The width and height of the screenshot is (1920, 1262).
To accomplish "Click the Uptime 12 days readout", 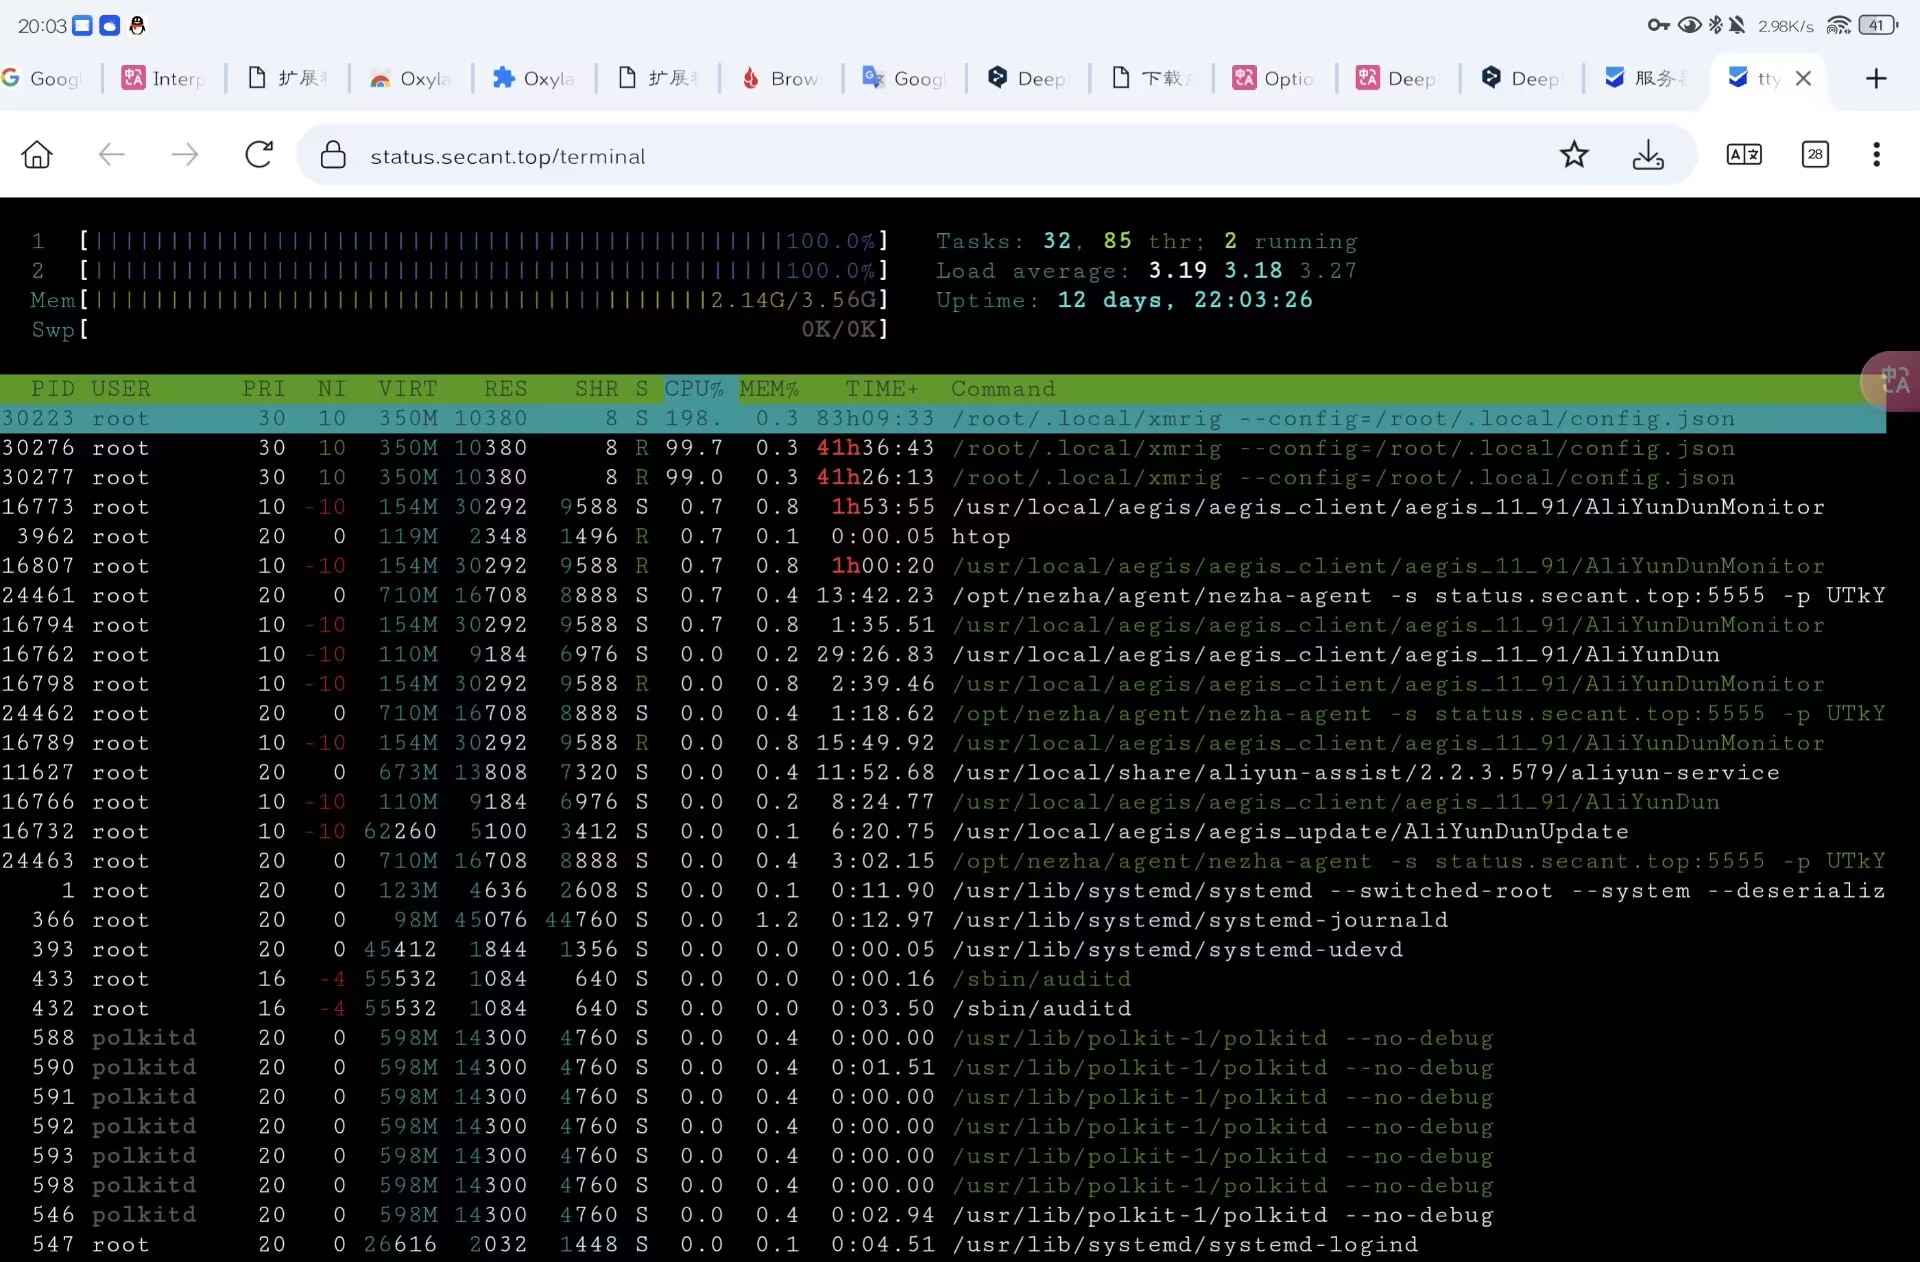I will coord(1124,300).
